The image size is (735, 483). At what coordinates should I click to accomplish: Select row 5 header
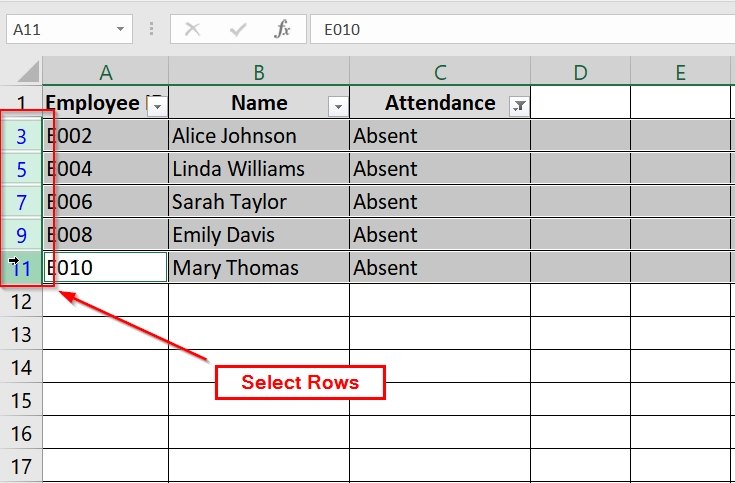[21, 169]
